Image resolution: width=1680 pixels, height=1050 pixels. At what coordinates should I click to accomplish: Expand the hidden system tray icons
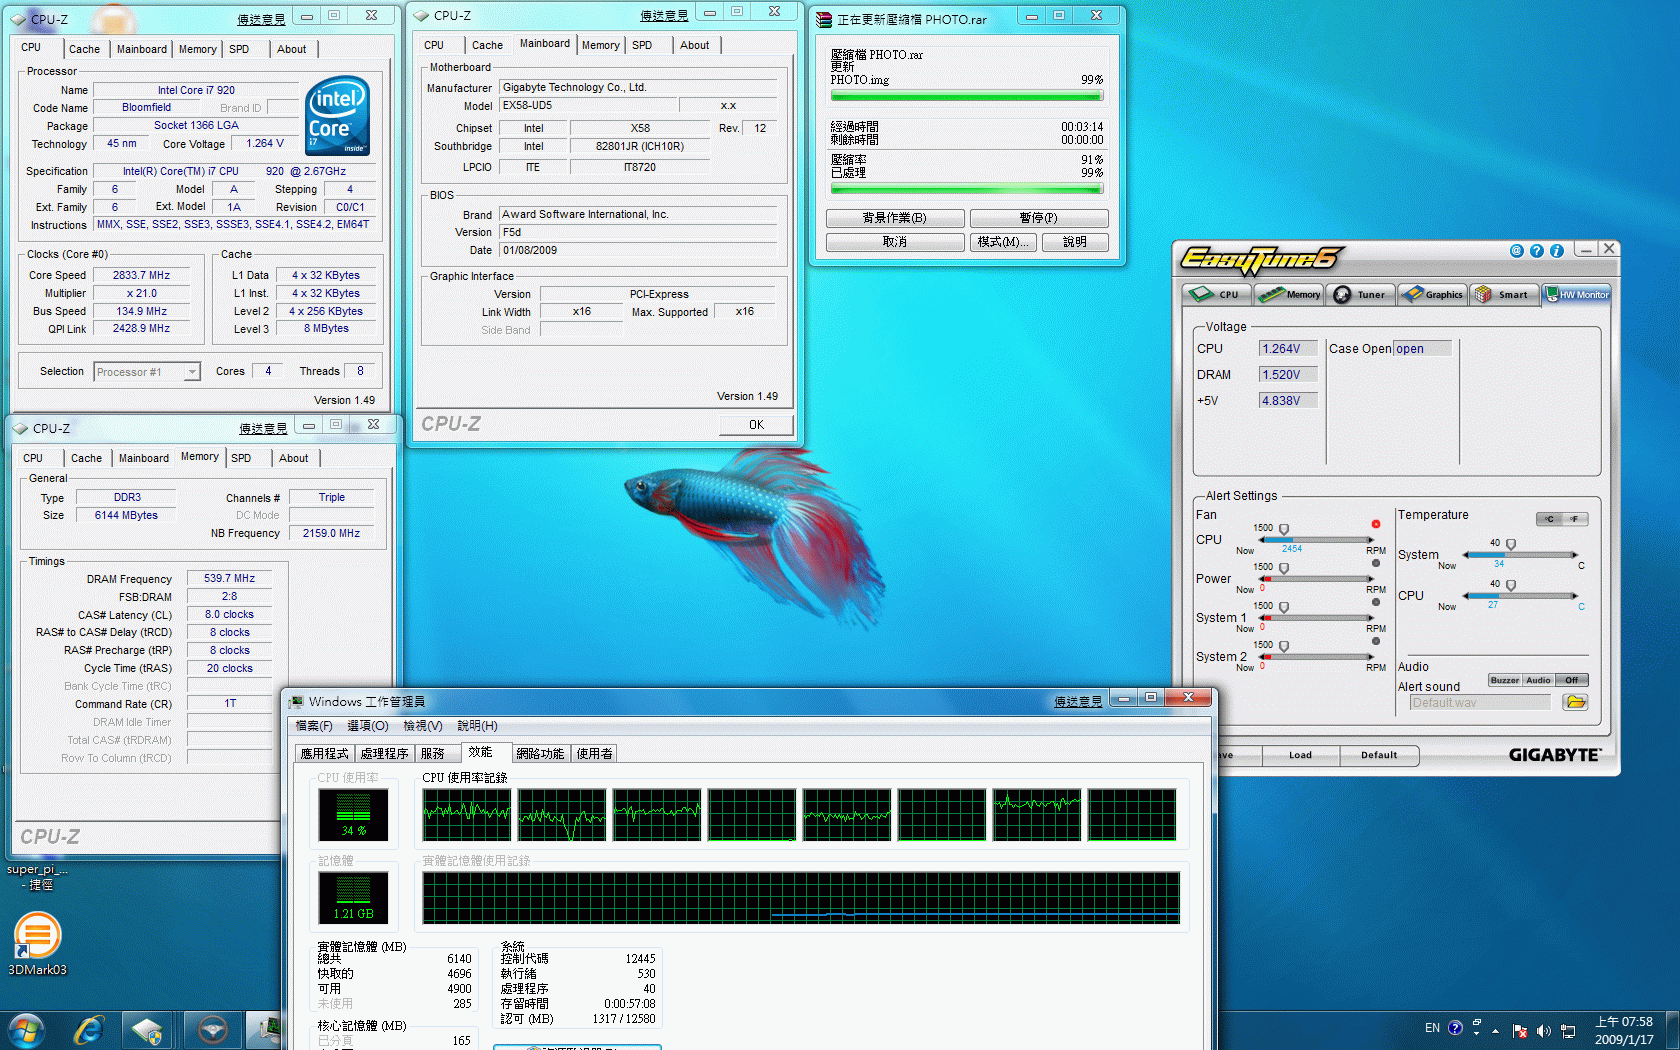click(x=1495, y=1030)
